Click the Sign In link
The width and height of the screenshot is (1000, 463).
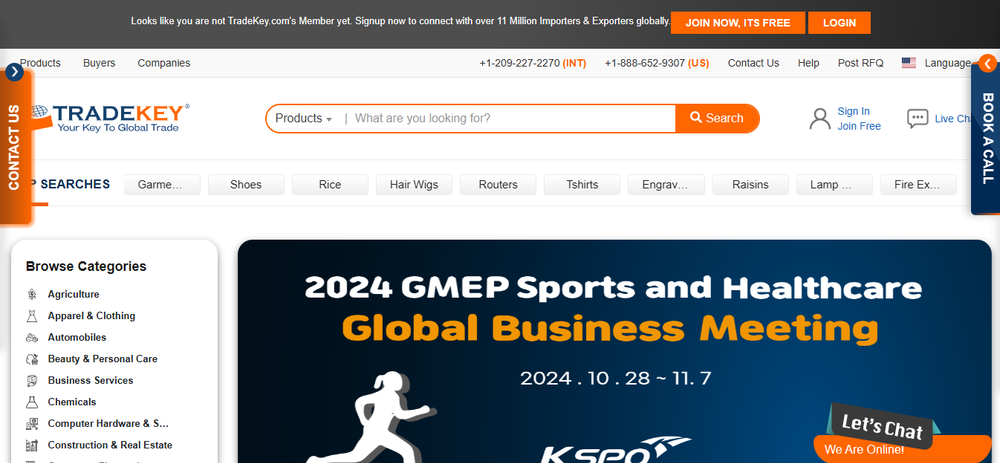point(853,112)
